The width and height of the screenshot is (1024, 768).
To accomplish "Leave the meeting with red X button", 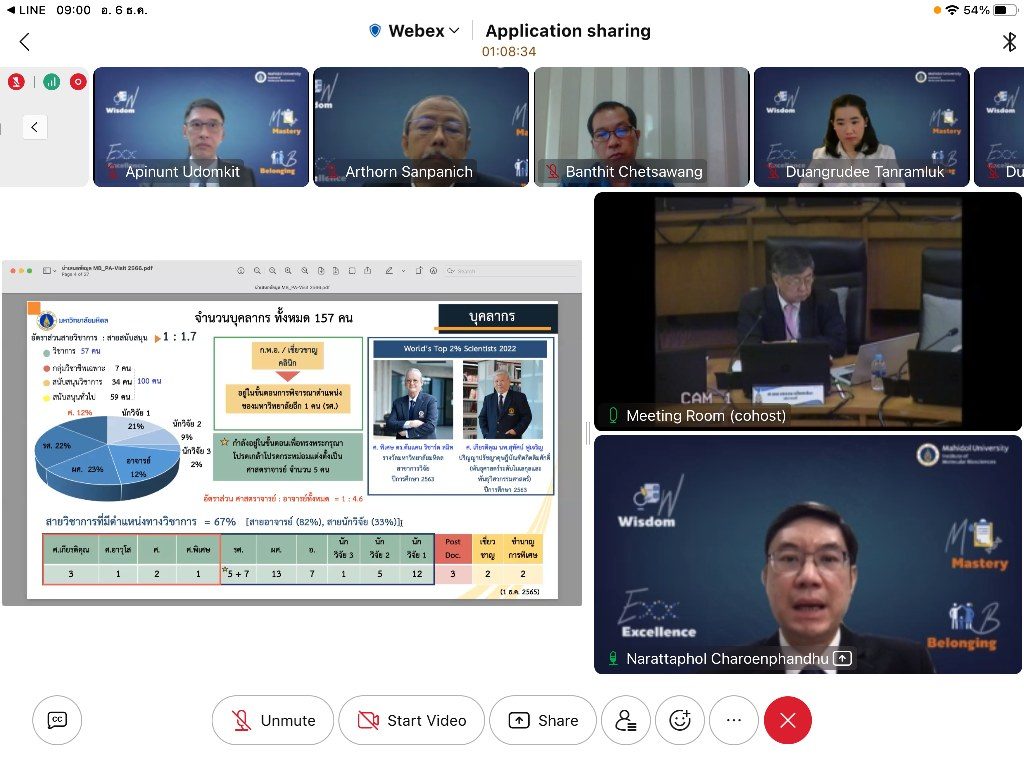I will click(788, 720).
